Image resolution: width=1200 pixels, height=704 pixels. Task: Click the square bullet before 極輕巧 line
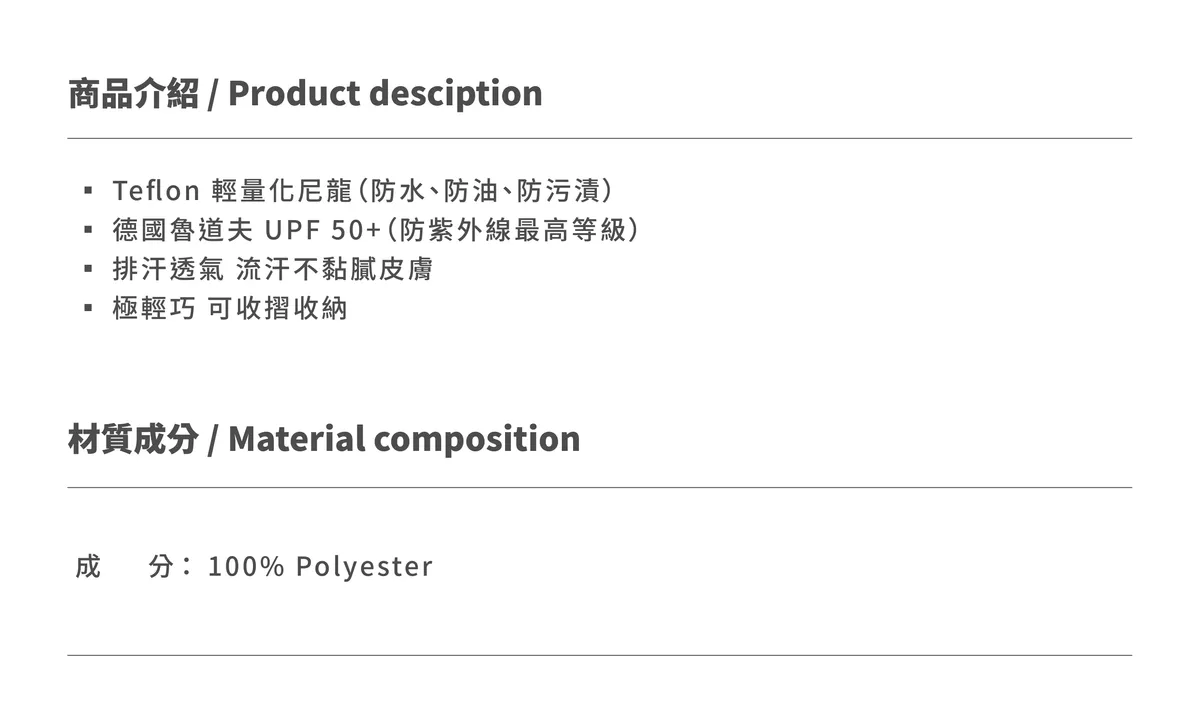88,309
